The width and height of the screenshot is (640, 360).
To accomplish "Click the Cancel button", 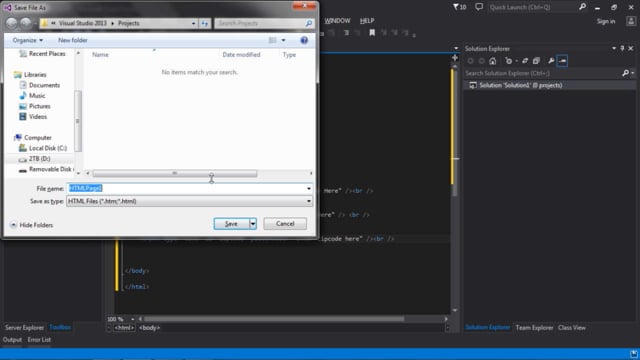I will (x=285, y=224).
